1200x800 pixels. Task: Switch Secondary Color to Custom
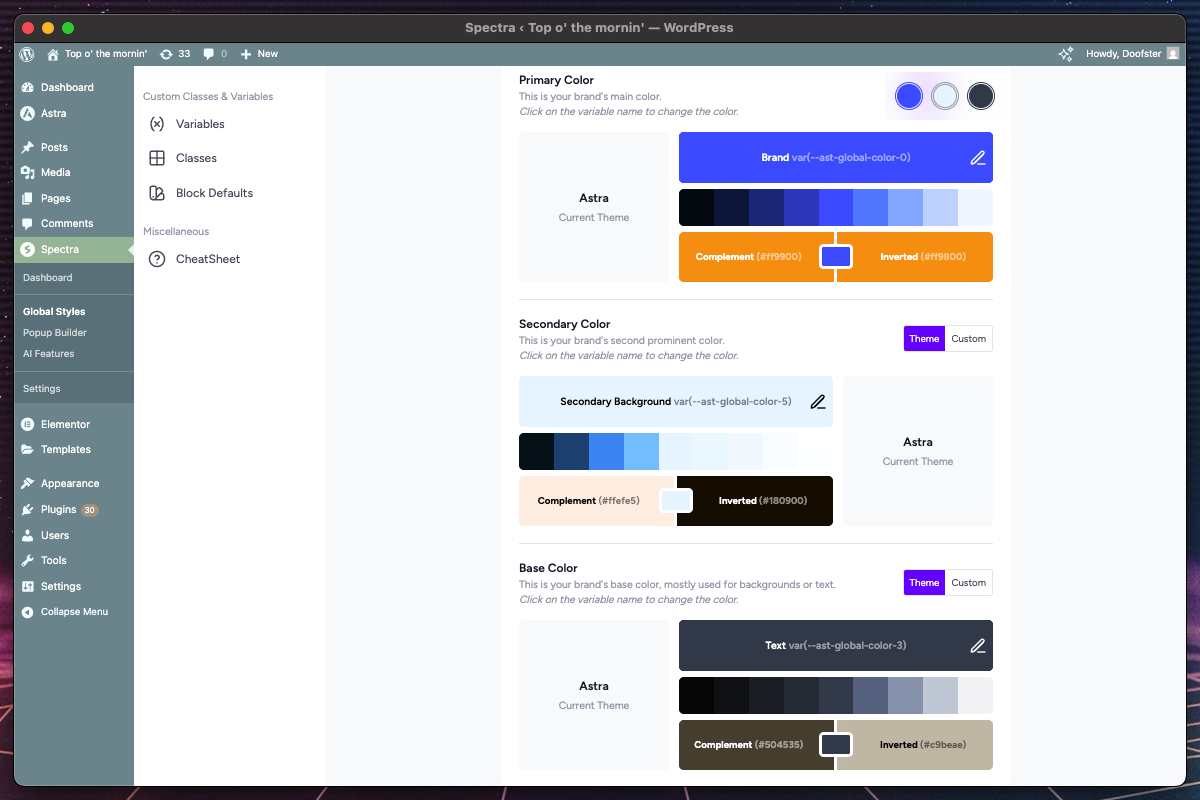(968, 339)
